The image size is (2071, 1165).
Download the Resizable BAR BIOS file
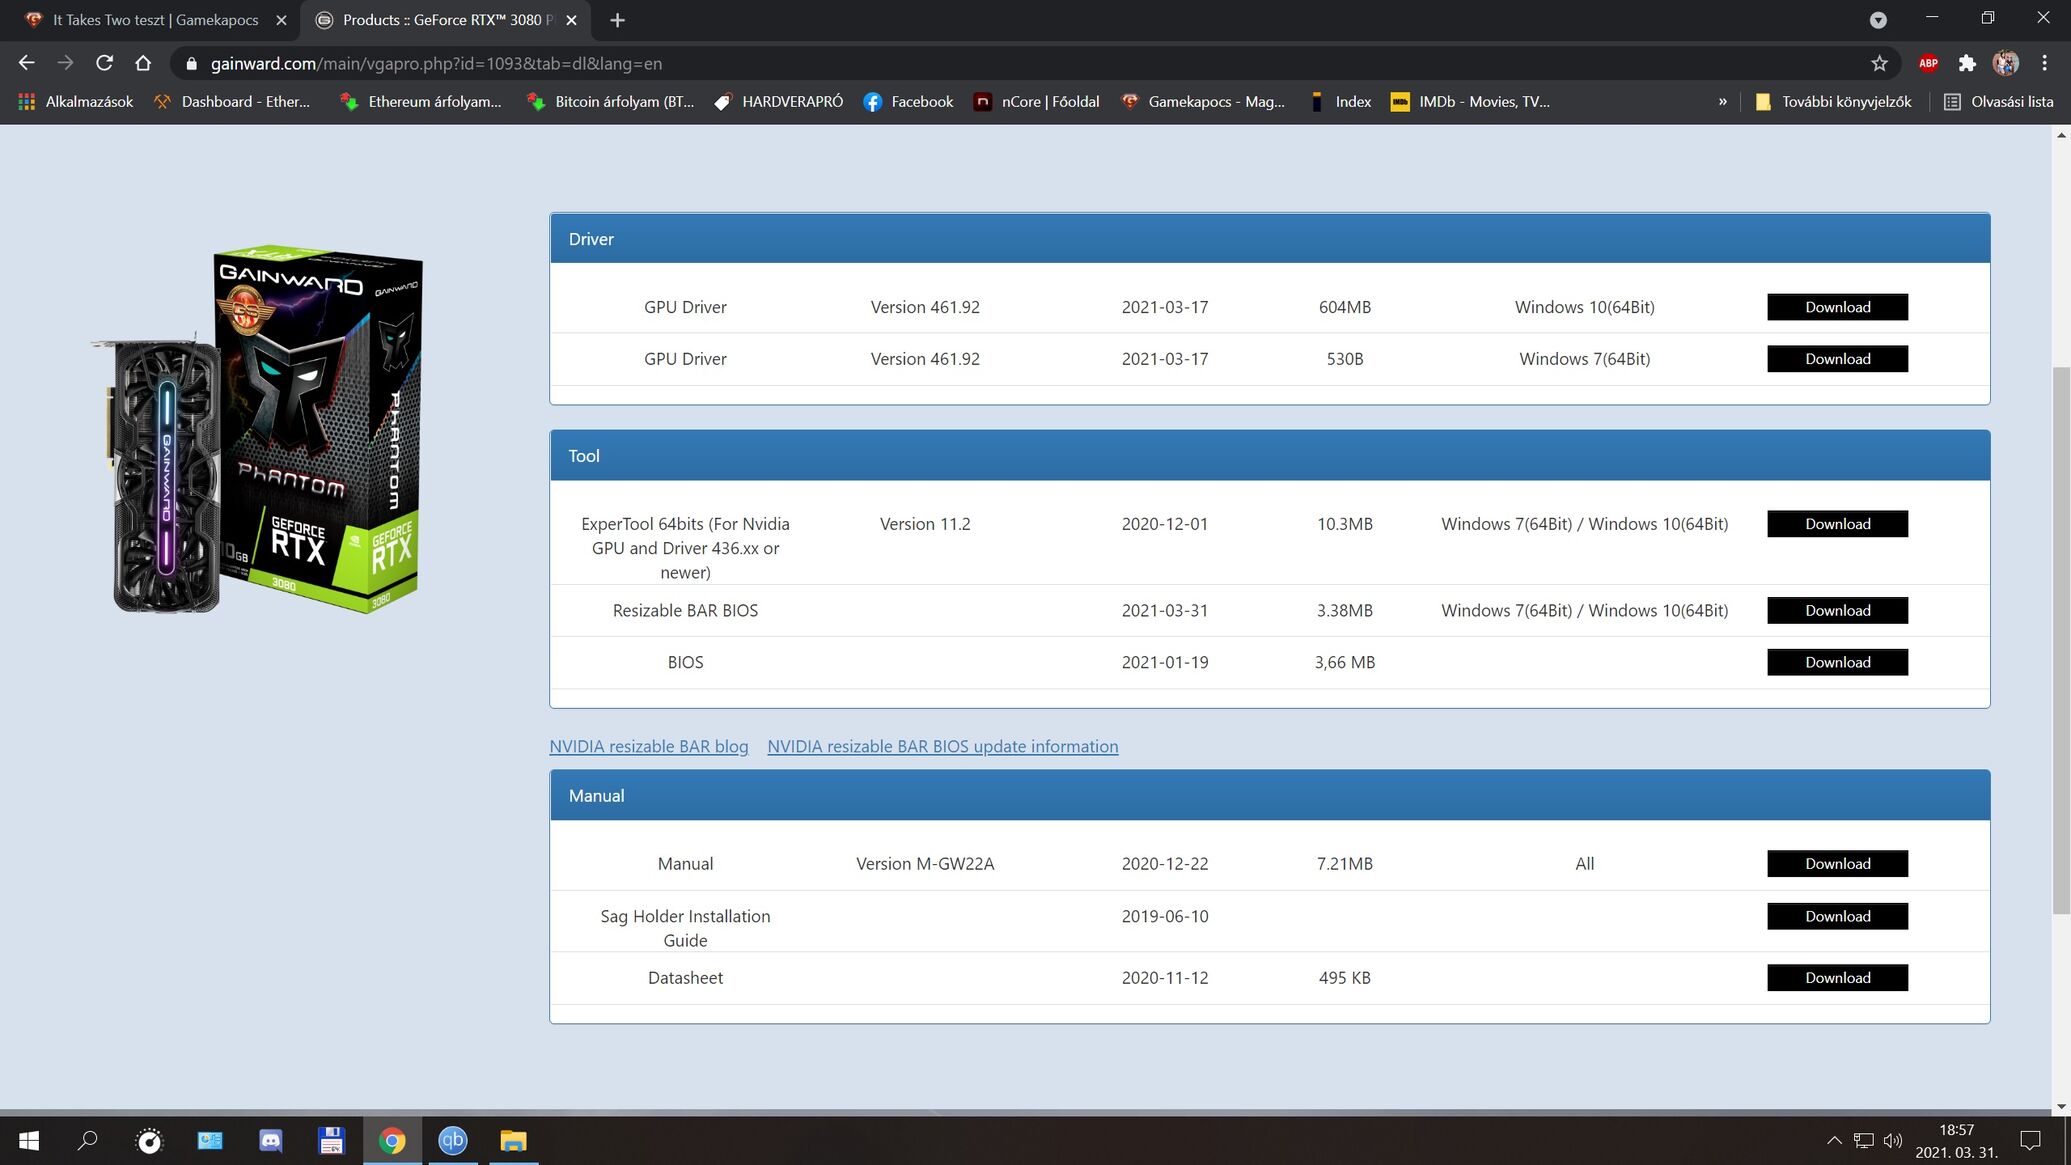pyautogui.click(x=1836, y=610)
